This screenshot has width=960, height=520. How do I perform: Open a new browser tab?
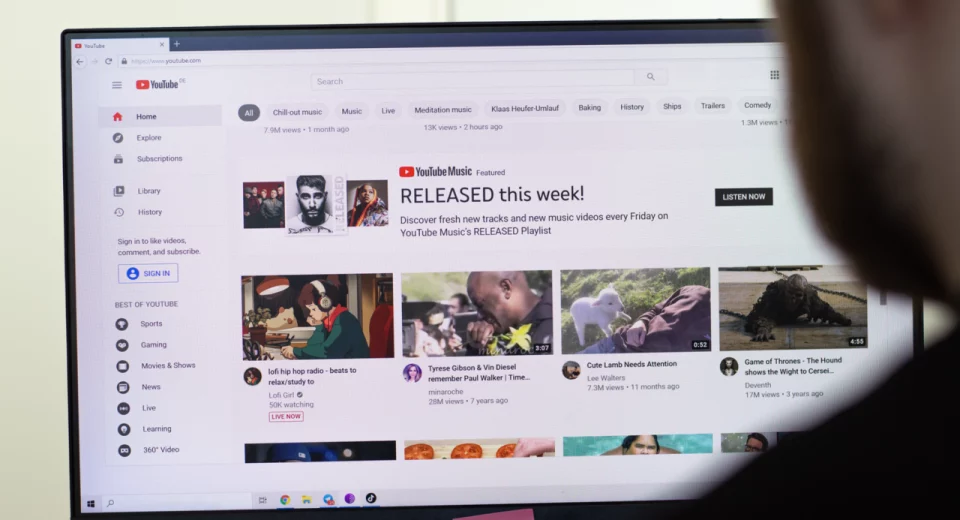176,44
